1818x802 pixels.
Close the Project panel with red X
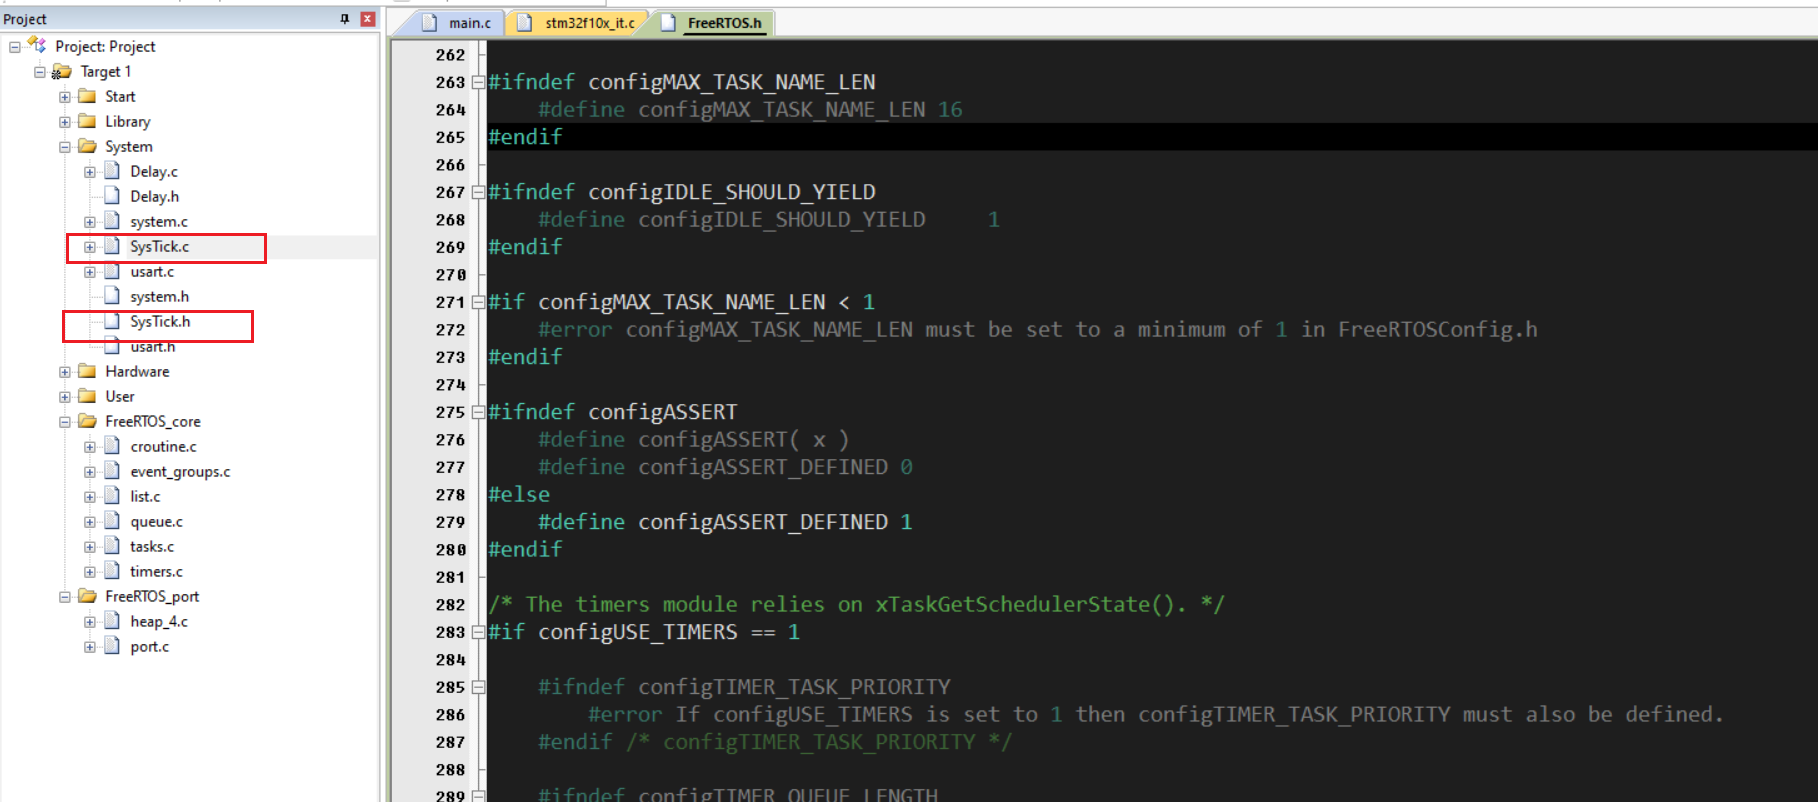point(367,19)
